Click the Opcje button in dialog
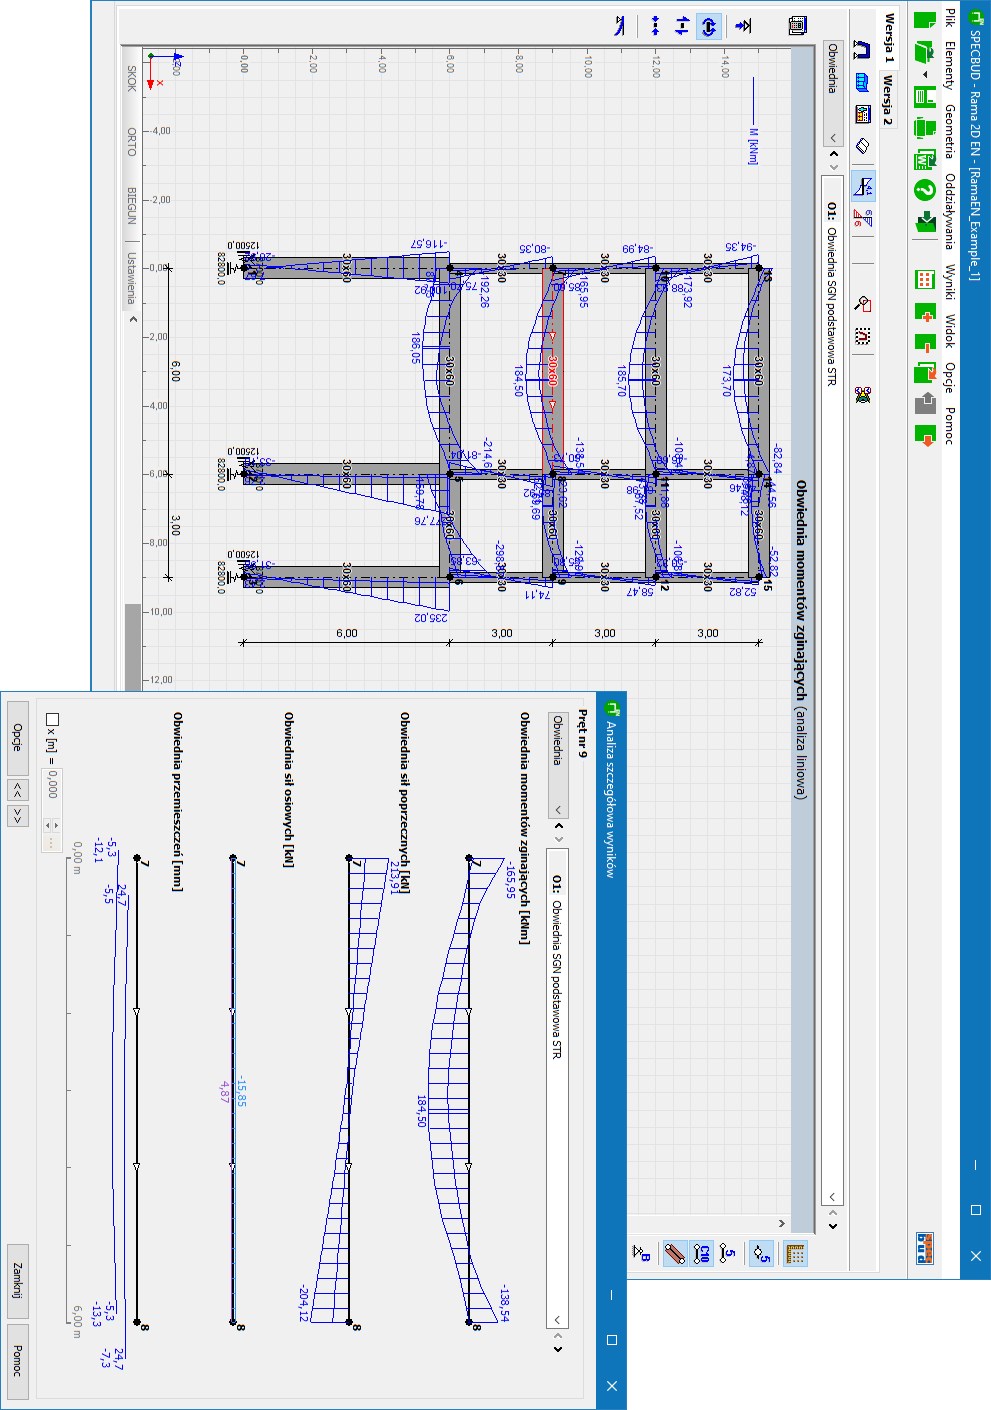Screen dimensions: 991x1410 (x=17, y=738)
